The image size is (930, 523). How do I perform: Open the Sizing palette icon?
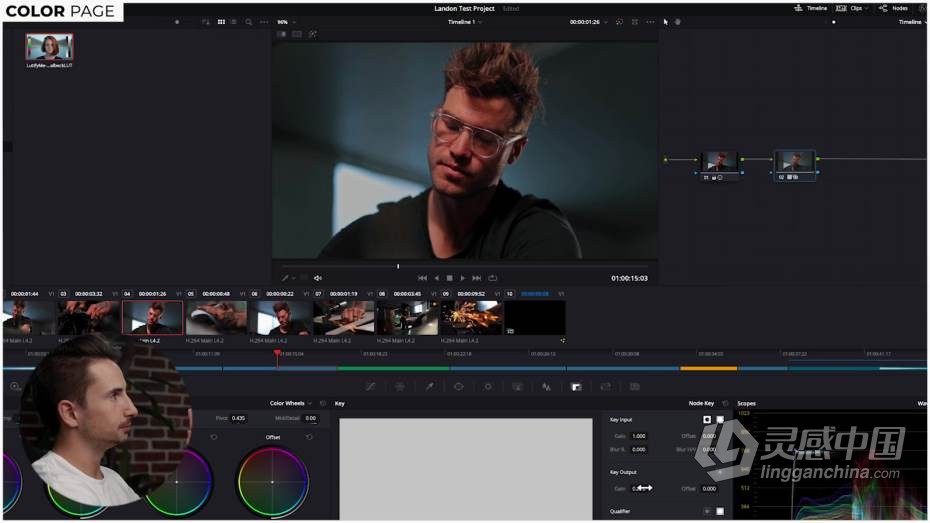[605, 387]
